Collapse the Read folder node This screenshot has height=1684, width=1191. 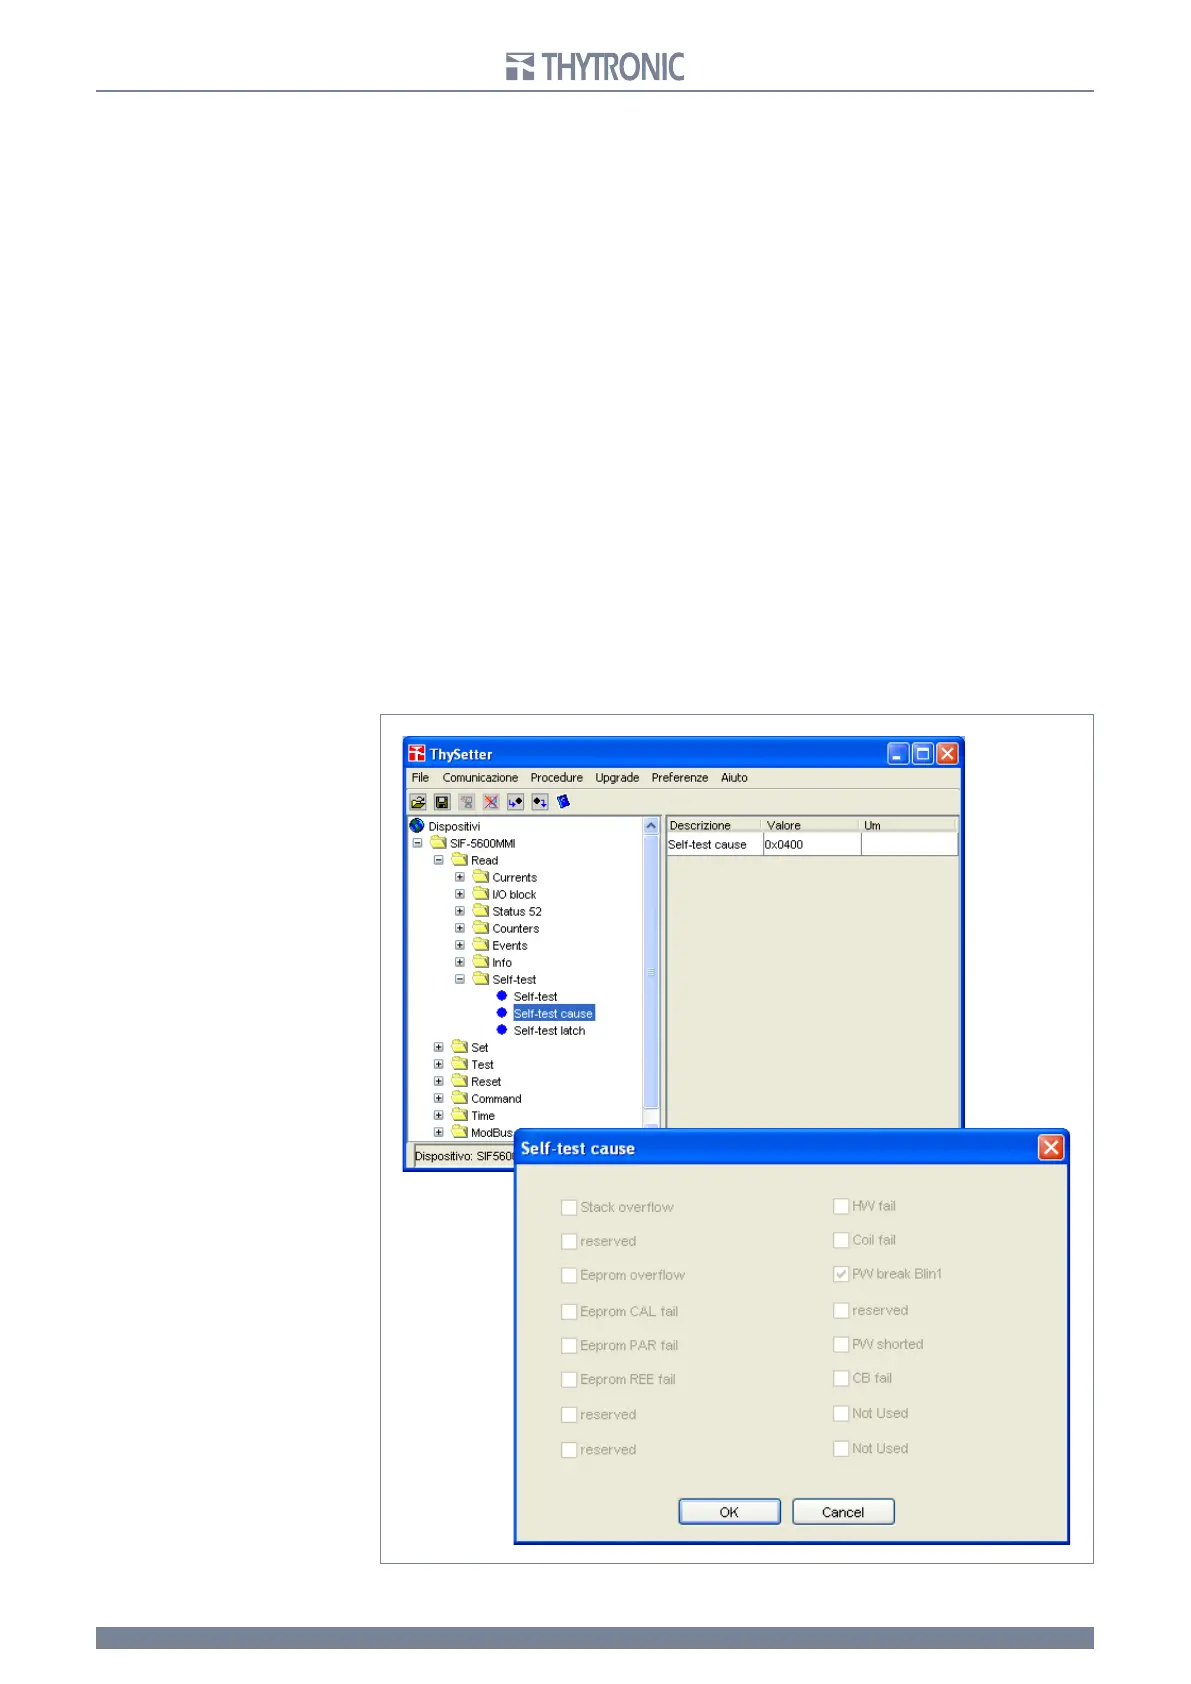pyautogui.click(x=438, y=860)
